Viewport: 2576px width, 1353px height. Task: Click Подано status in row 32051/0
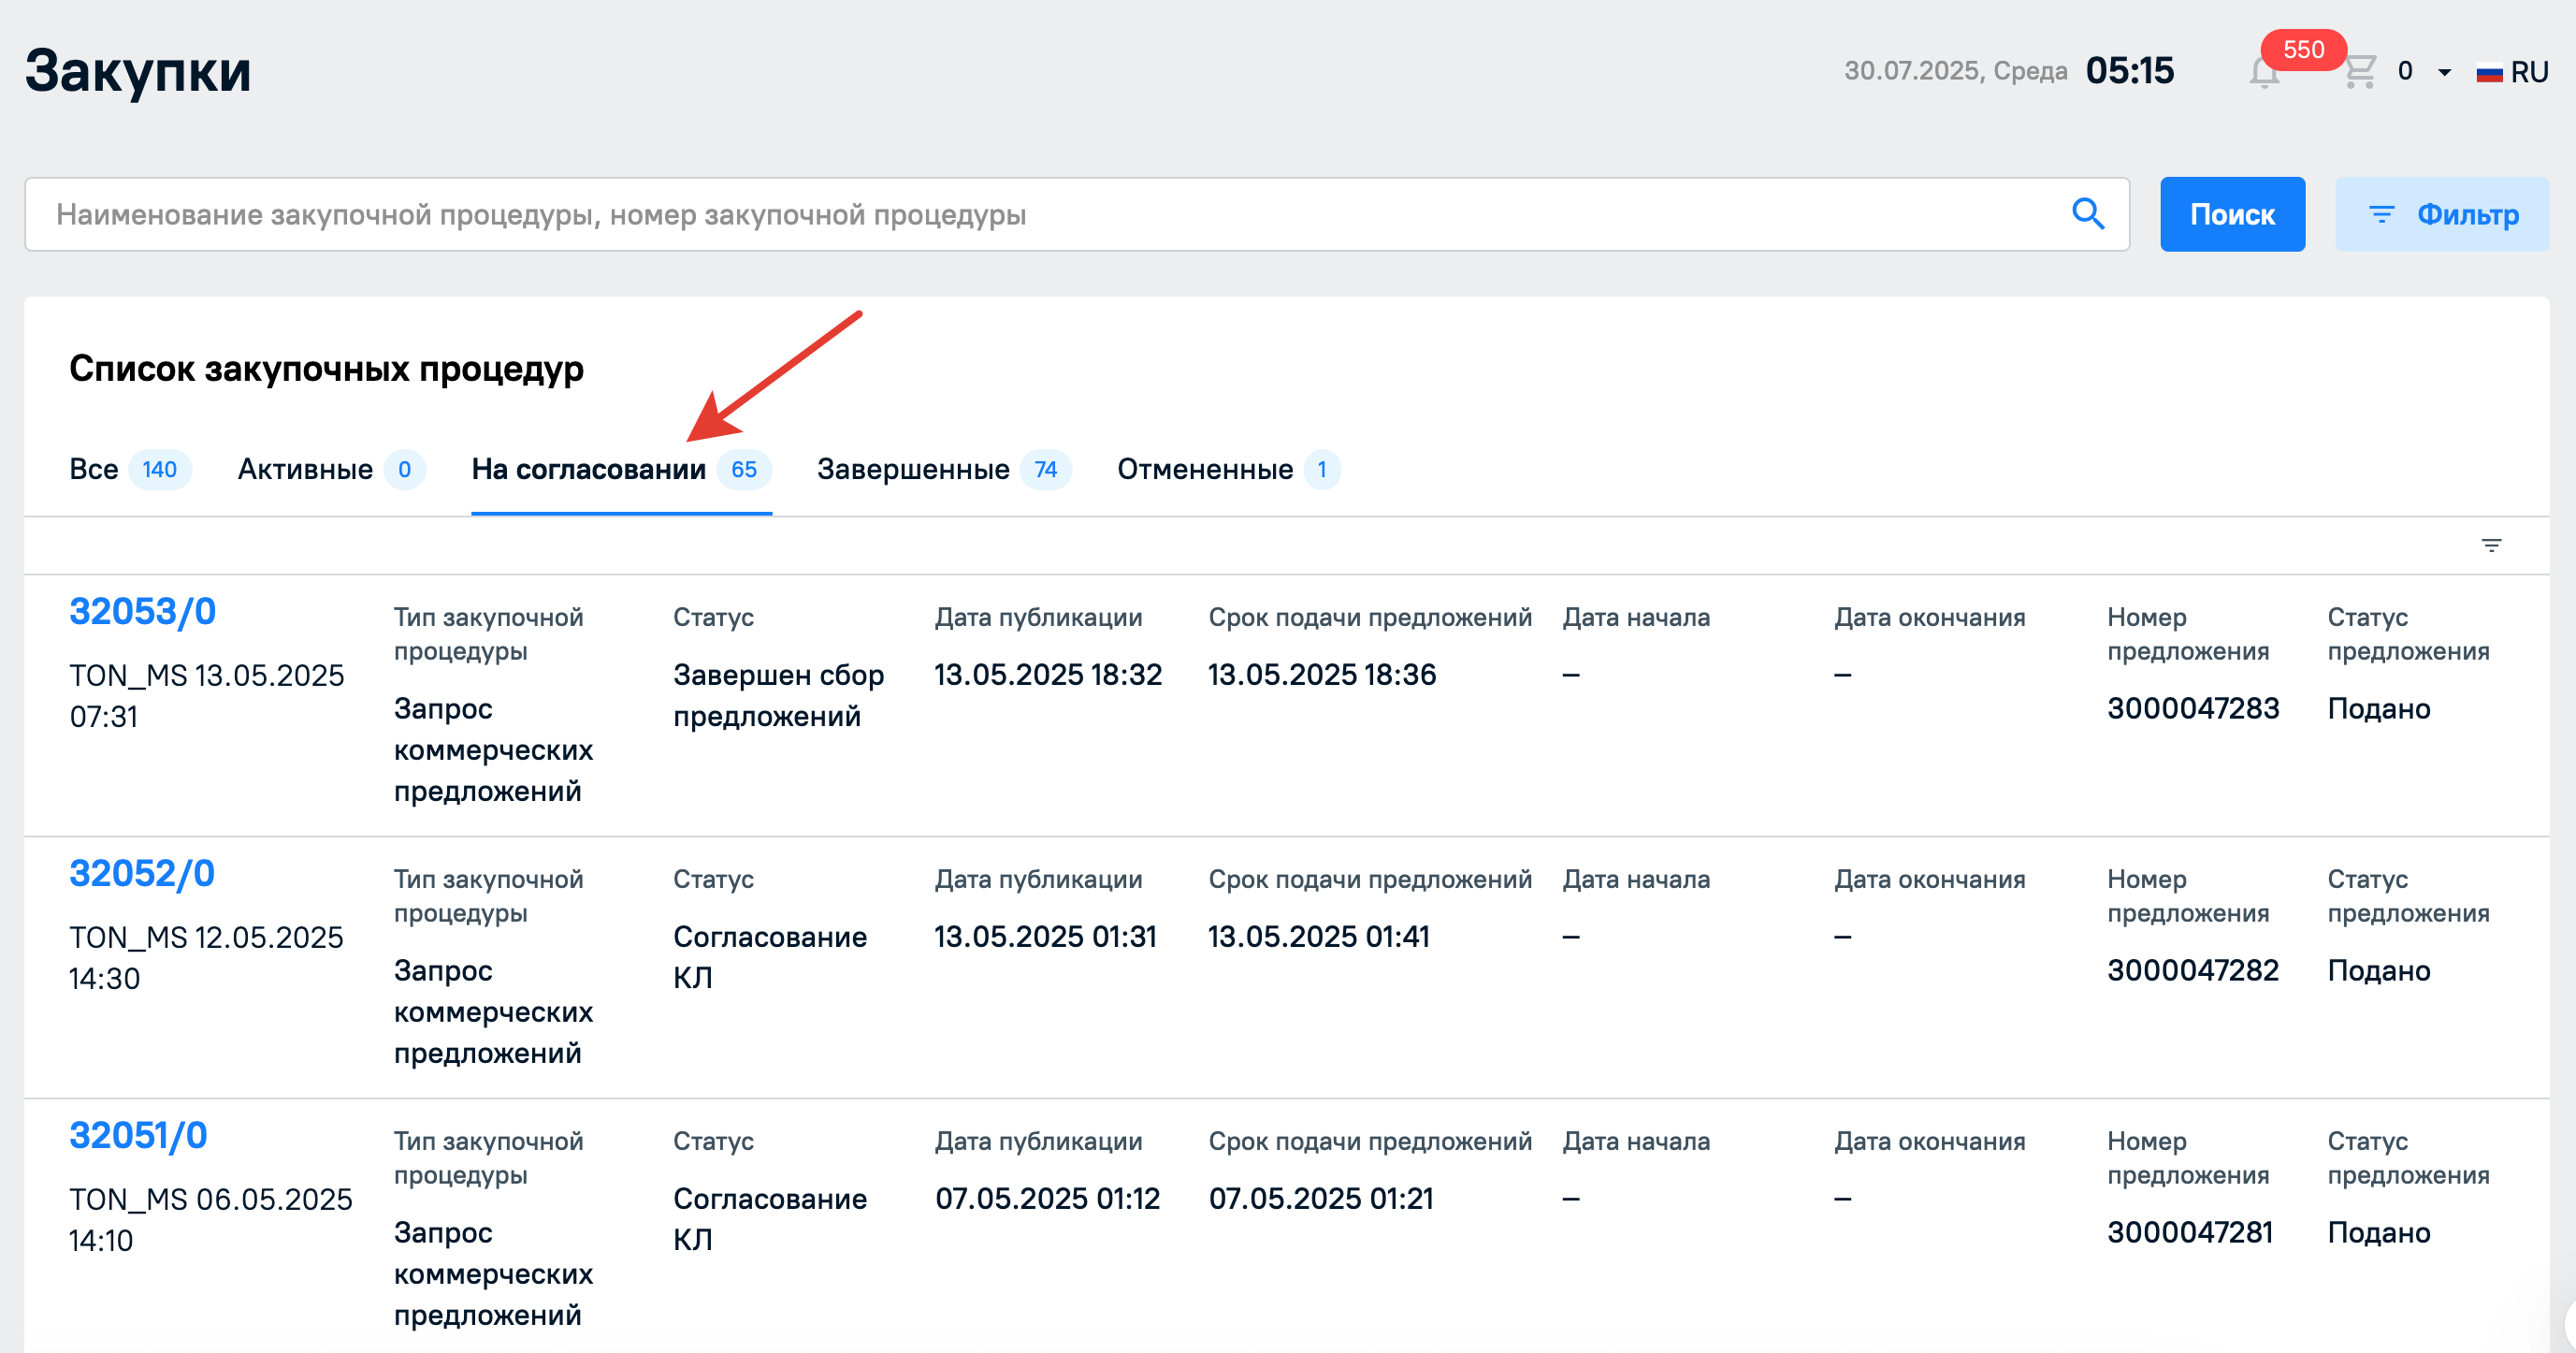pos(2379,1232)
